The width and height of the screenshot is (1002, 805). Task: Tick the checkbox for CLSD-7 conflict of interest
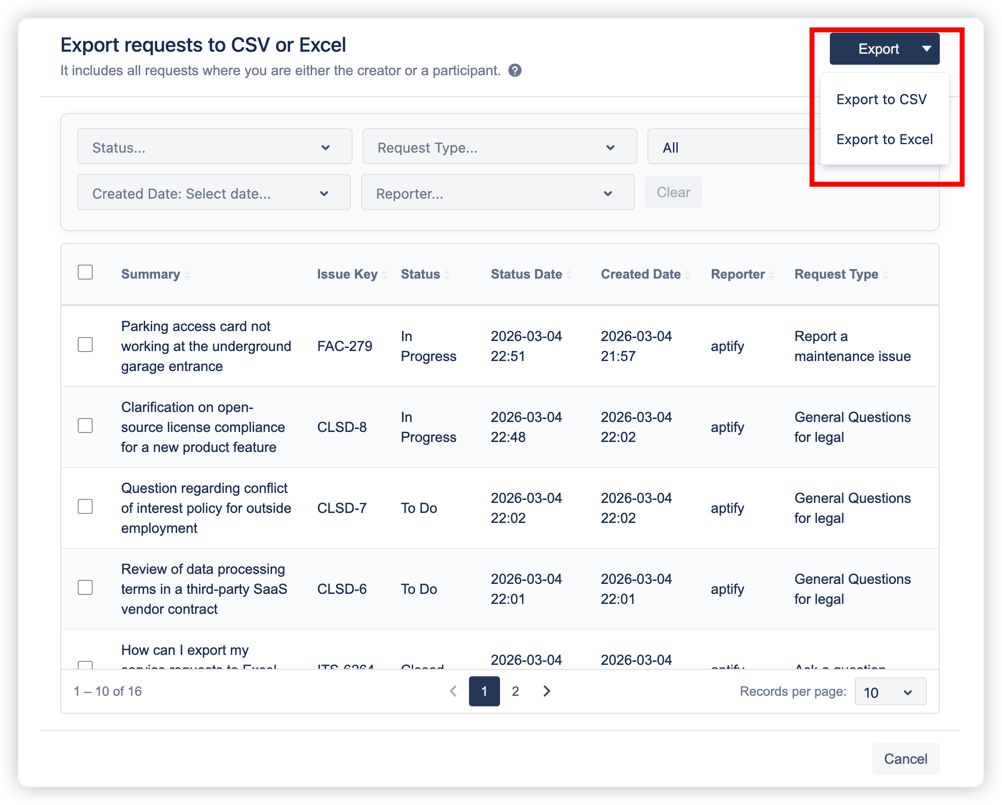coord(85,507)
